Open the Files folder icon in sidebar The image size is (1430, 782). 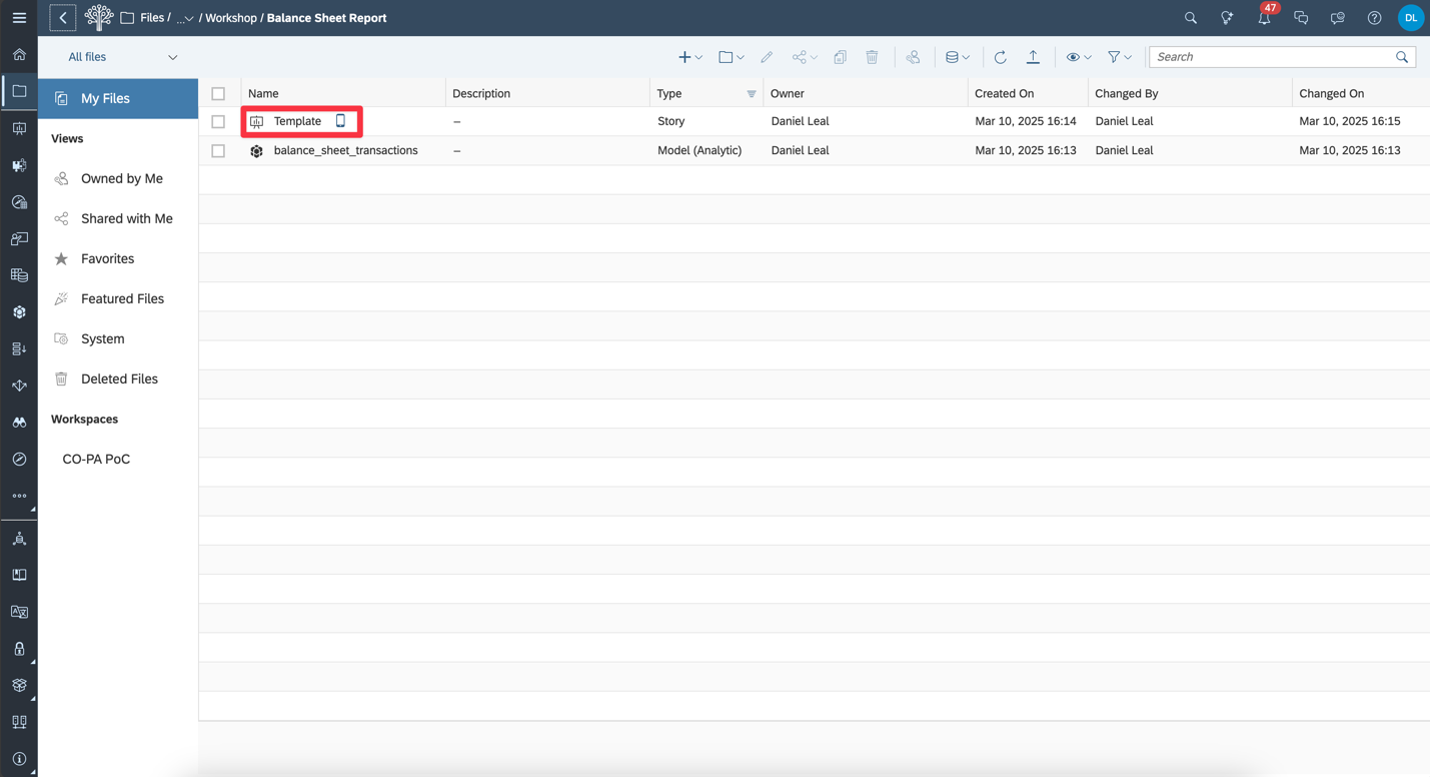tap(19, 91)
